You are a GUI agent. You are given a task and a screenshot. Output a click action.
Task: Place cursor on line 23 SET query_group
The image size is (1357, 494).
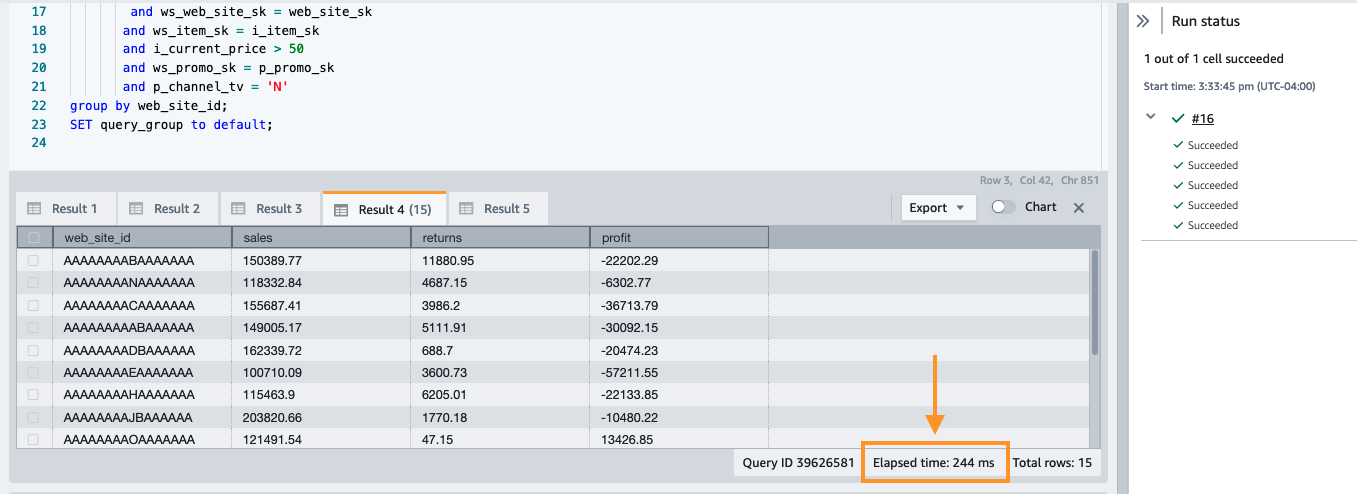coord(171,125)
